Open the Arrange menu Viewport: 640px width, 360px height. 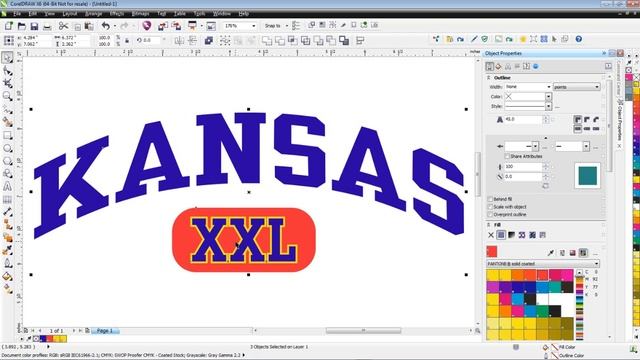click(93, 14)
